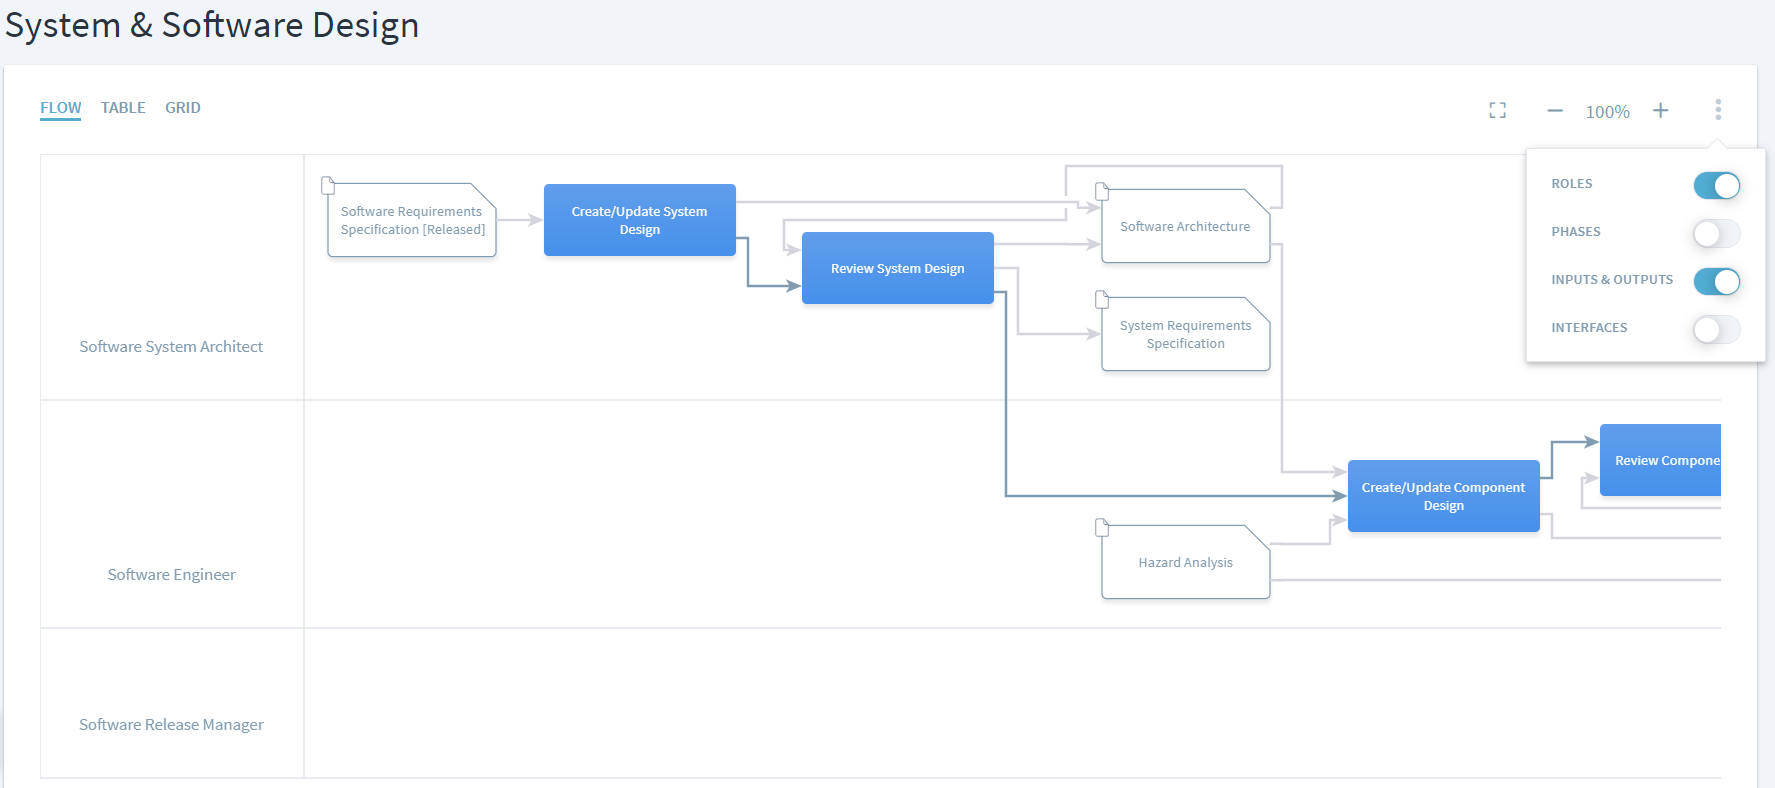Disable the Roles toggle
Screen dimensions: 1775x788
pos(1716,185)
